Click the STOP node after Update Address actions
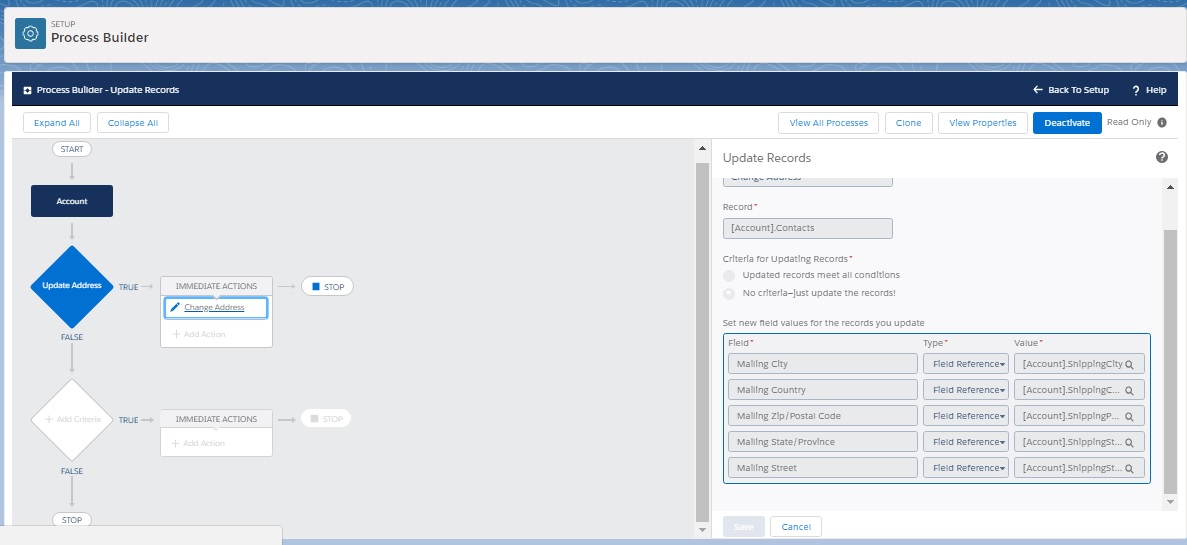 [327, 287]
